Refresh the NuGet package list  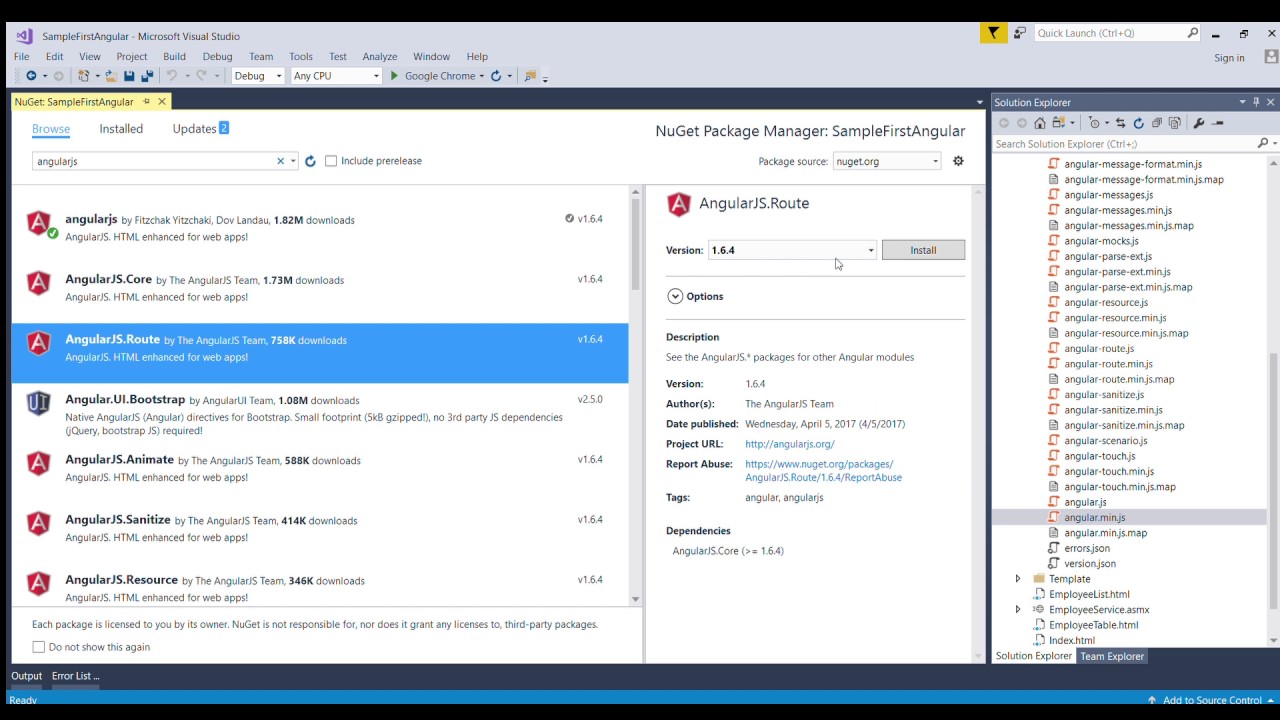[310, 161]
